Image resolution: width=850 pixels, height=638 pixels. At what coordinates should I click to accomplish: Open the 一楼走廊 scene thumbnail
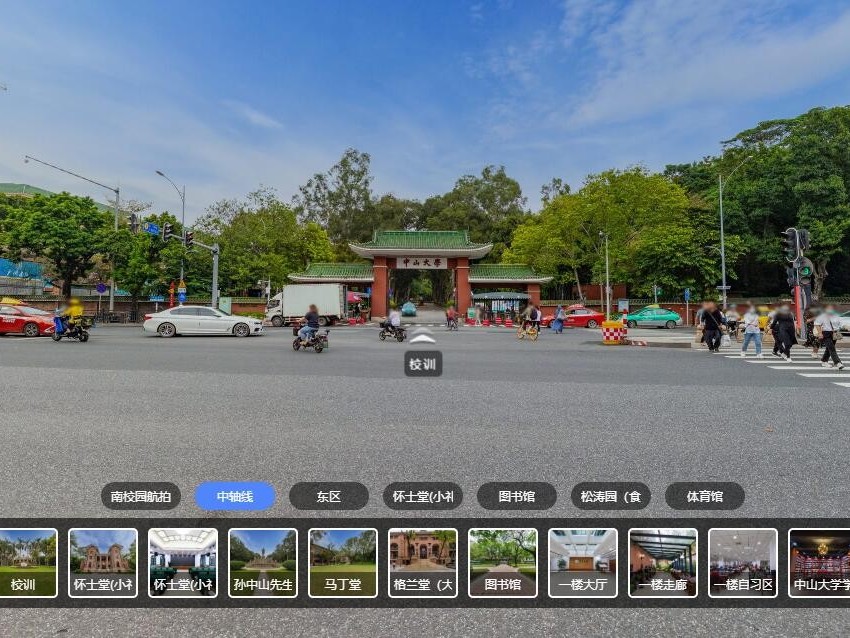click(662, 563)
